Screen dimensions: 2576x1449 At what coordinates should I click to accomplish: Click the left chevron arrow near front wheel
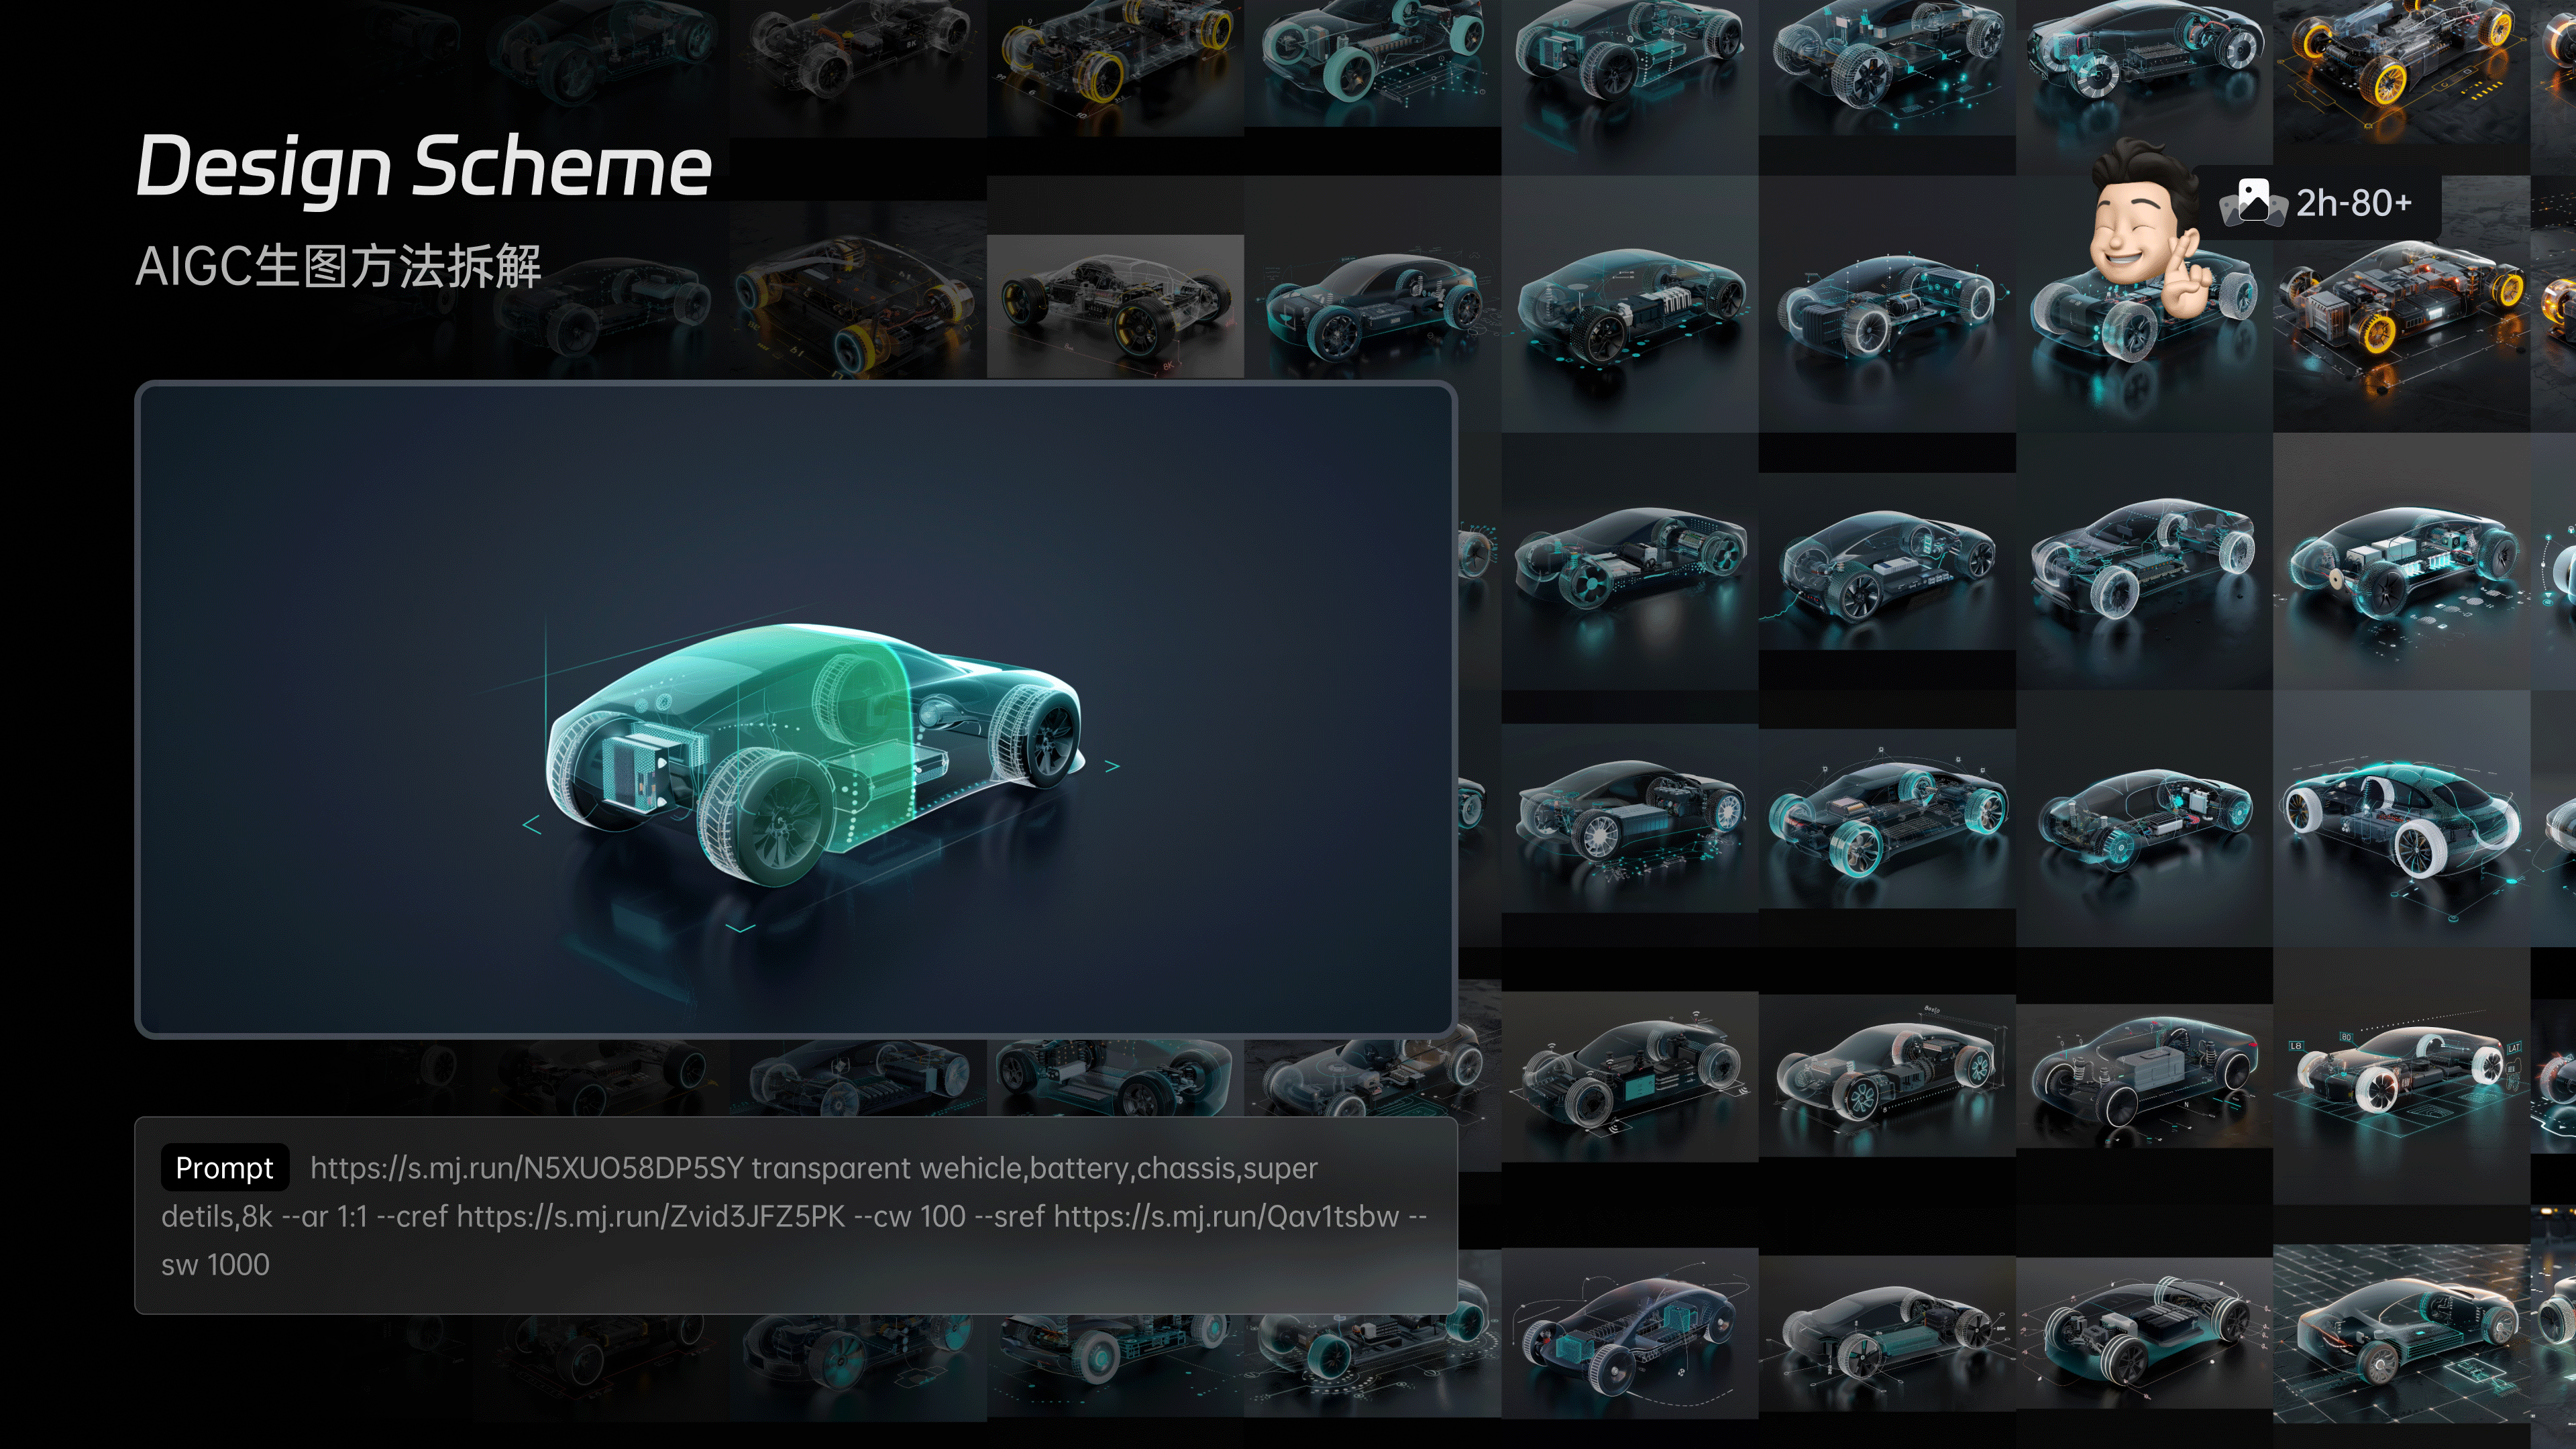[532, 825]
